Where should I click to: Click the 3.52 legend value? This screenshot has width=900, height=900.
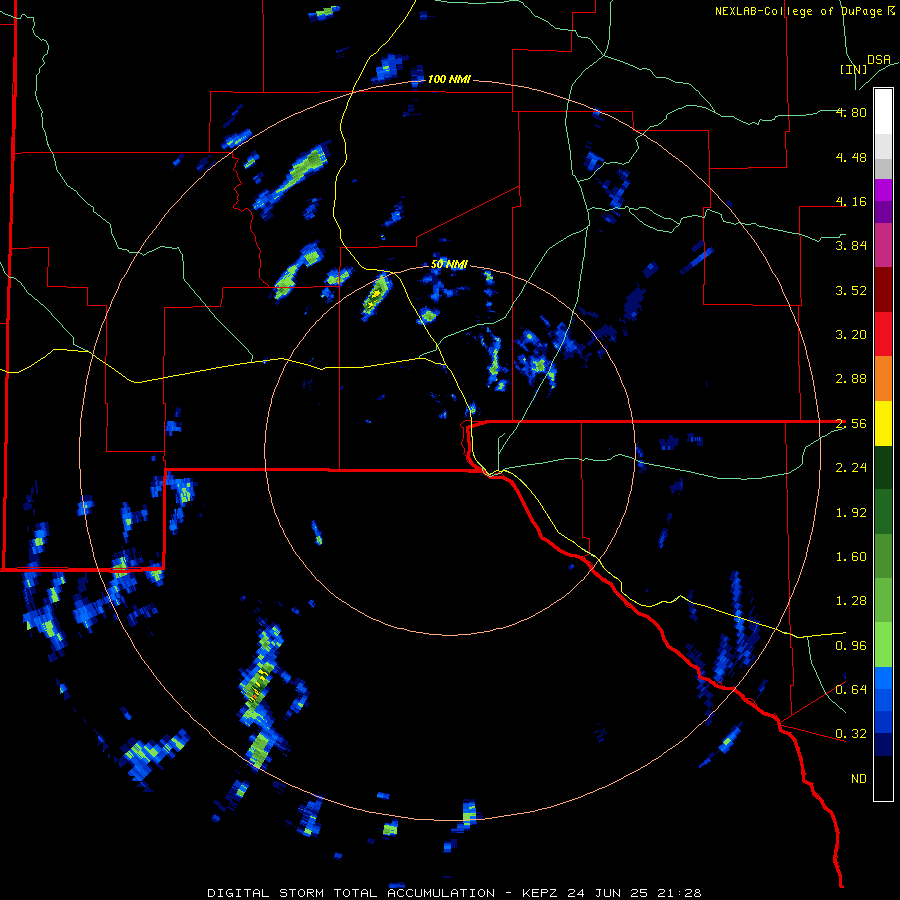pos(851,290)
